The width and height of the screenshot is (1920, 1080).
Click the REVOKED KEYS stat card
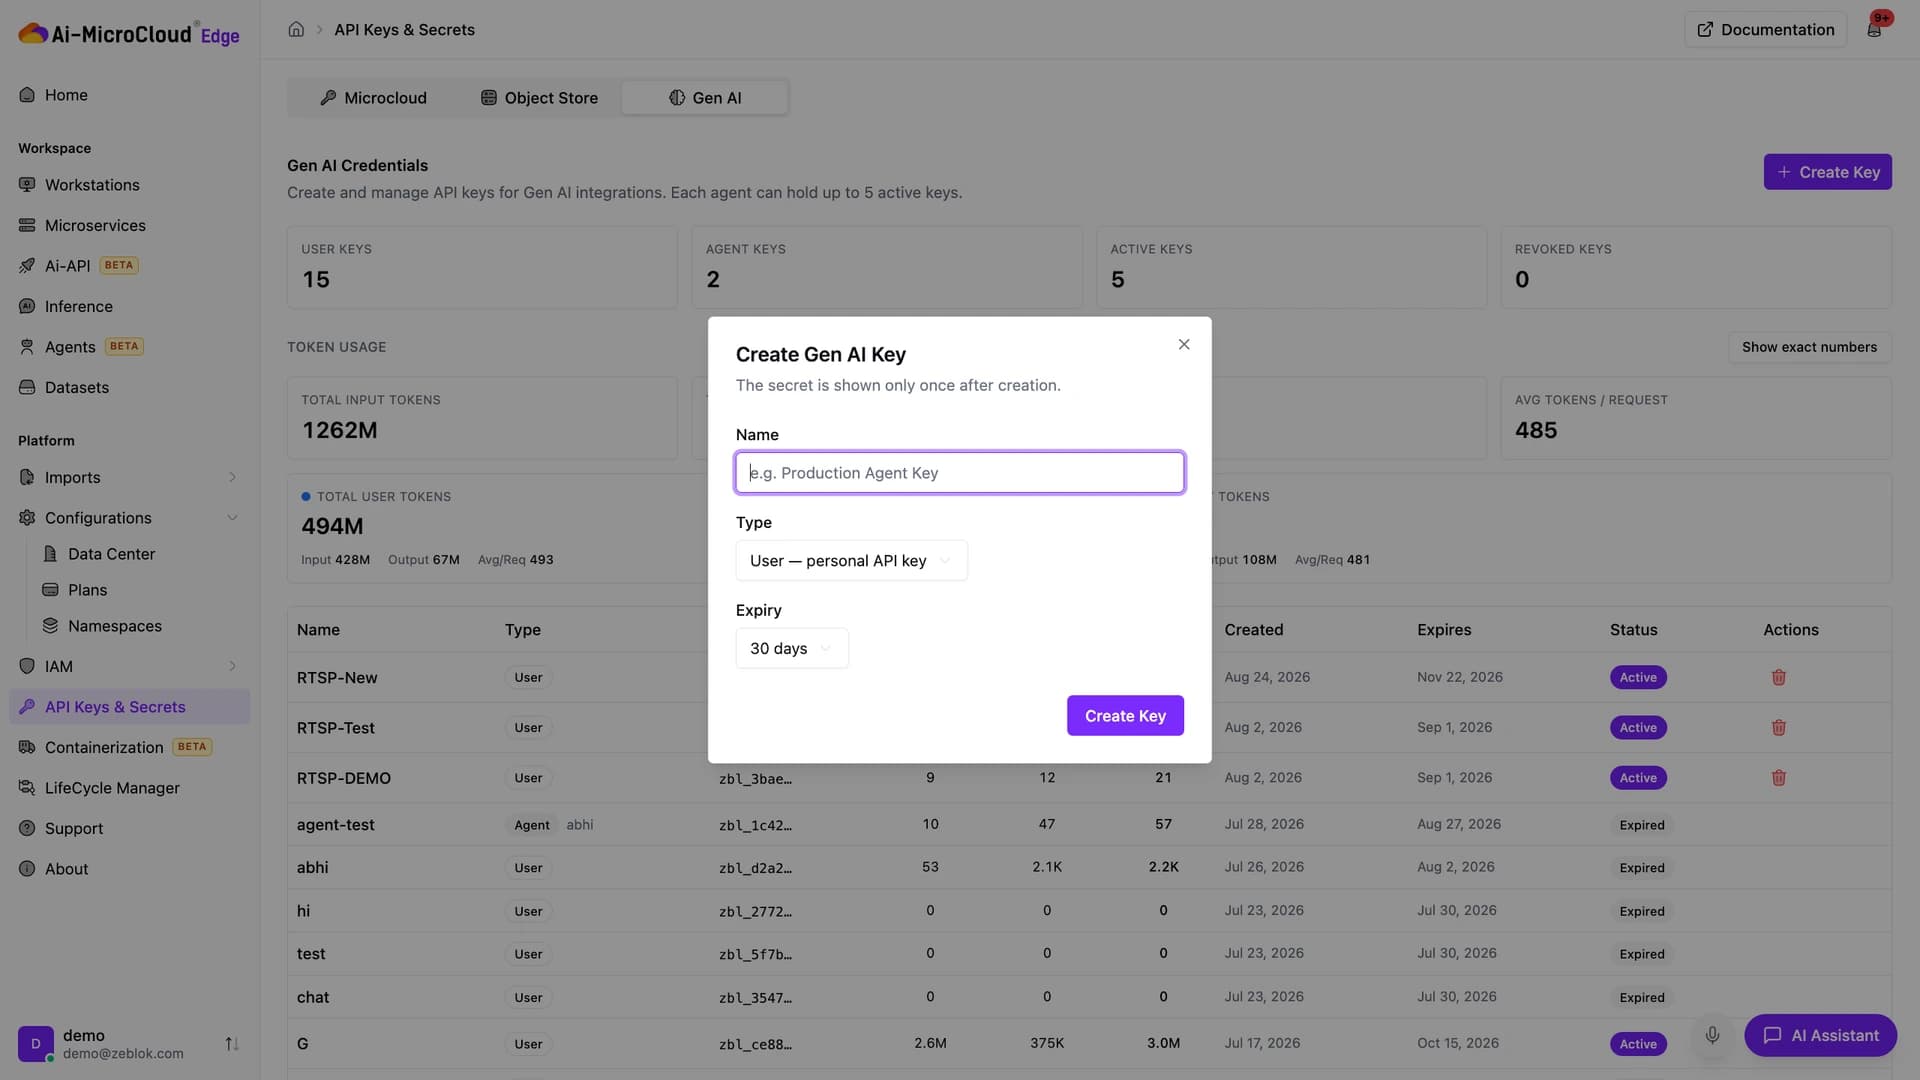pos(1696,267)
